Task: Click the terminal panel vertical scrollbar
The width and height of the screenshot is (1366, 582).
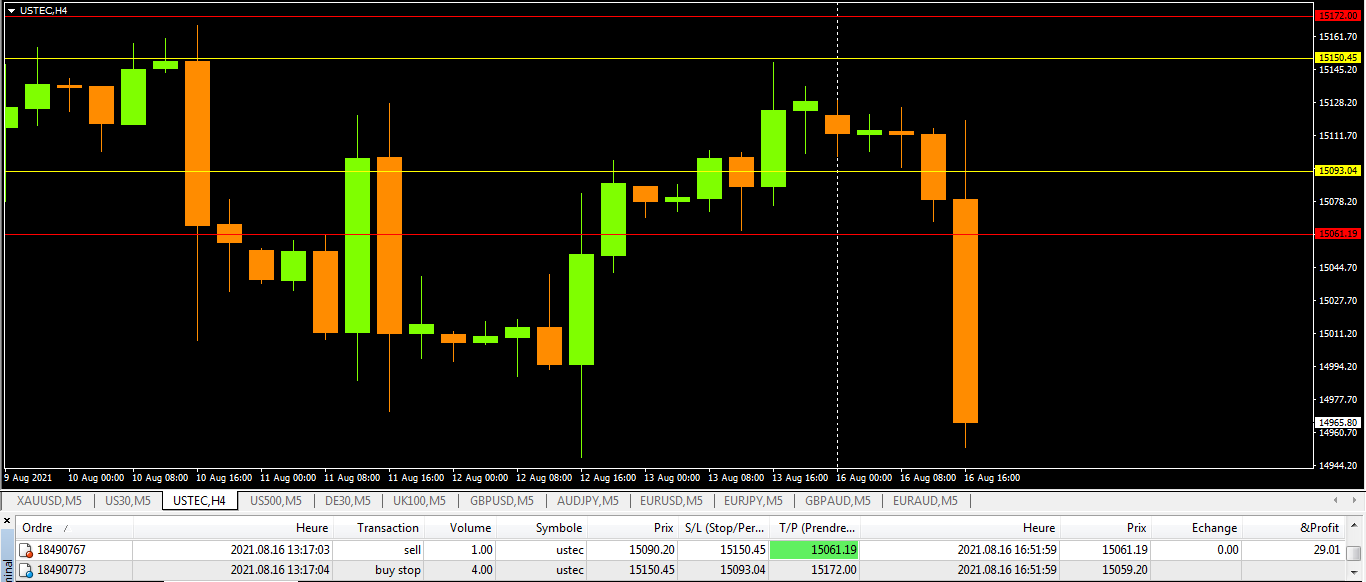Action: [1353, 553]
